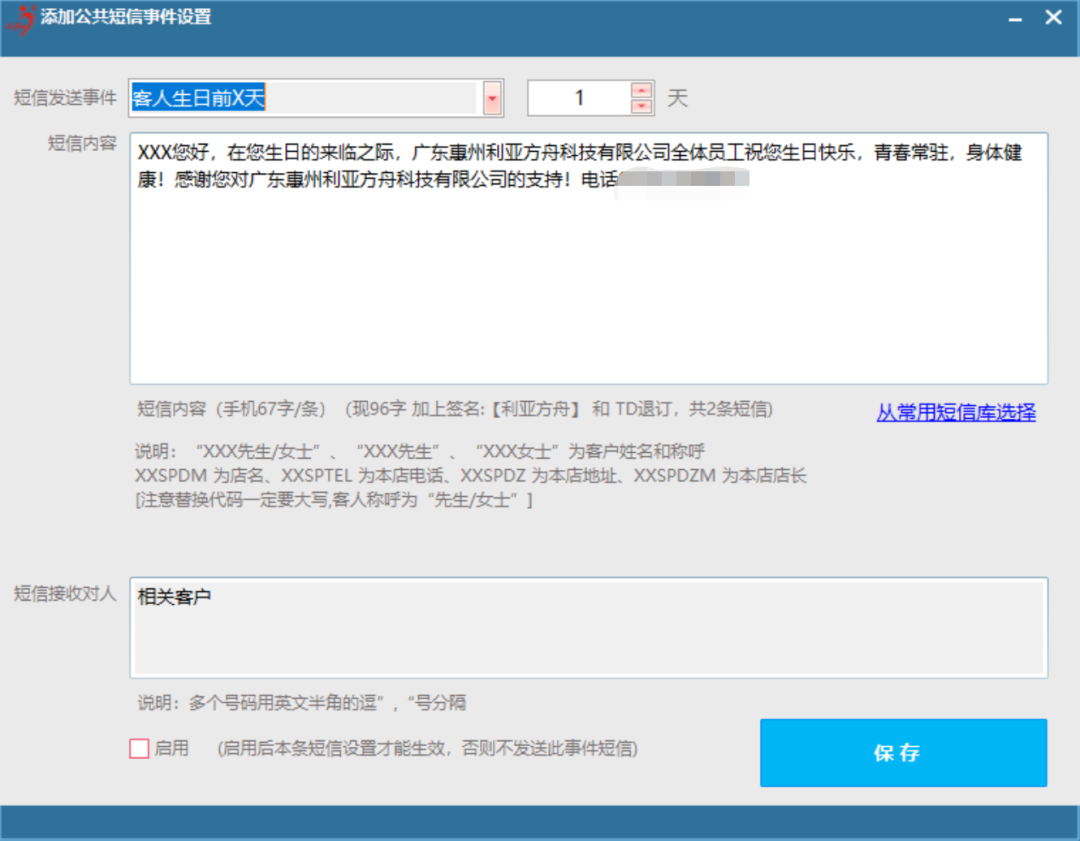The width and height of the screenshot is (1080, 841).
Task: Decrease the day count with the down stepper arrow
Action: pyautogui.click(x=641, y=105)
